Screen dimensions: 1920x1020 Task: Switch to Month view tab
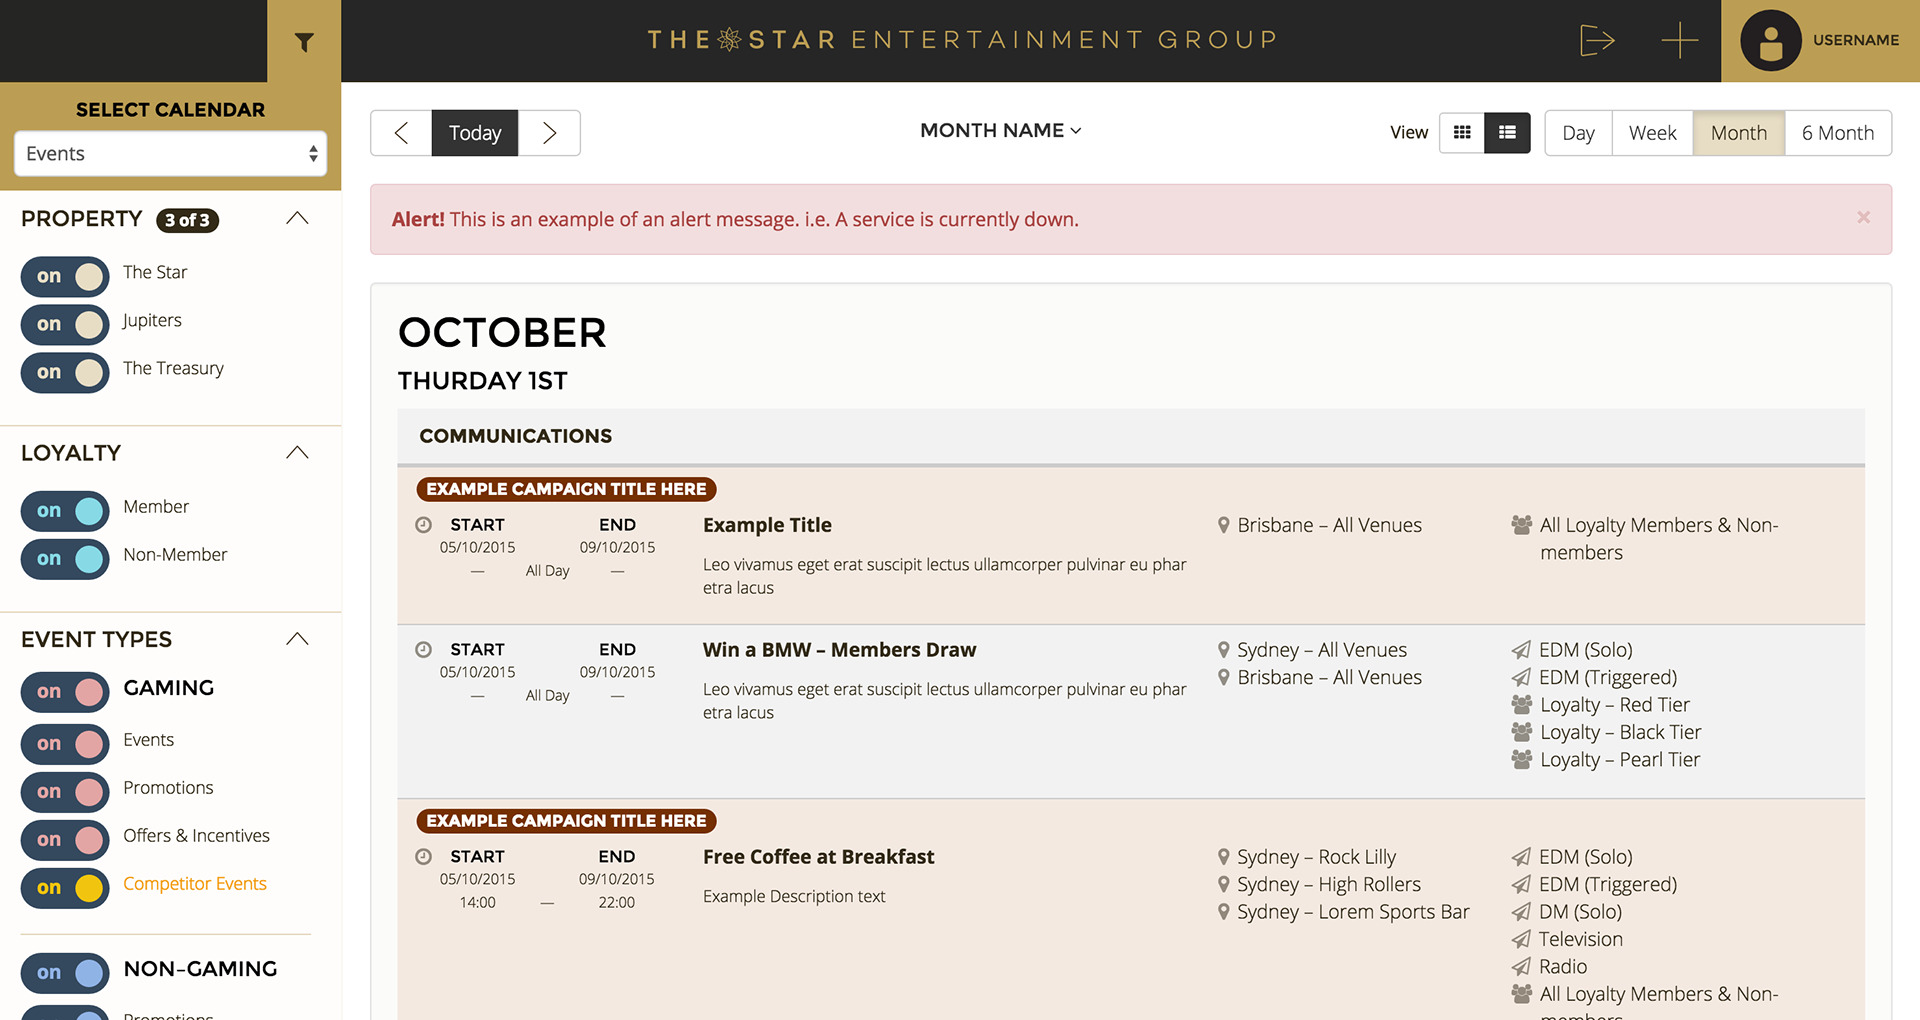click(1738, 133)
